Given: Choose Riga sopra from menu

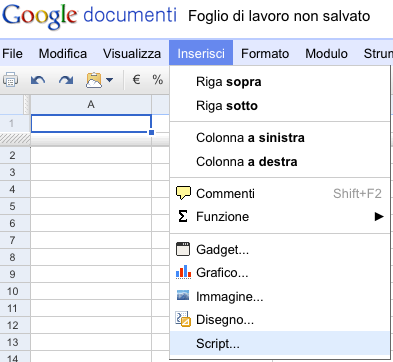Looking at the screenshot, I should coord(280,82).
